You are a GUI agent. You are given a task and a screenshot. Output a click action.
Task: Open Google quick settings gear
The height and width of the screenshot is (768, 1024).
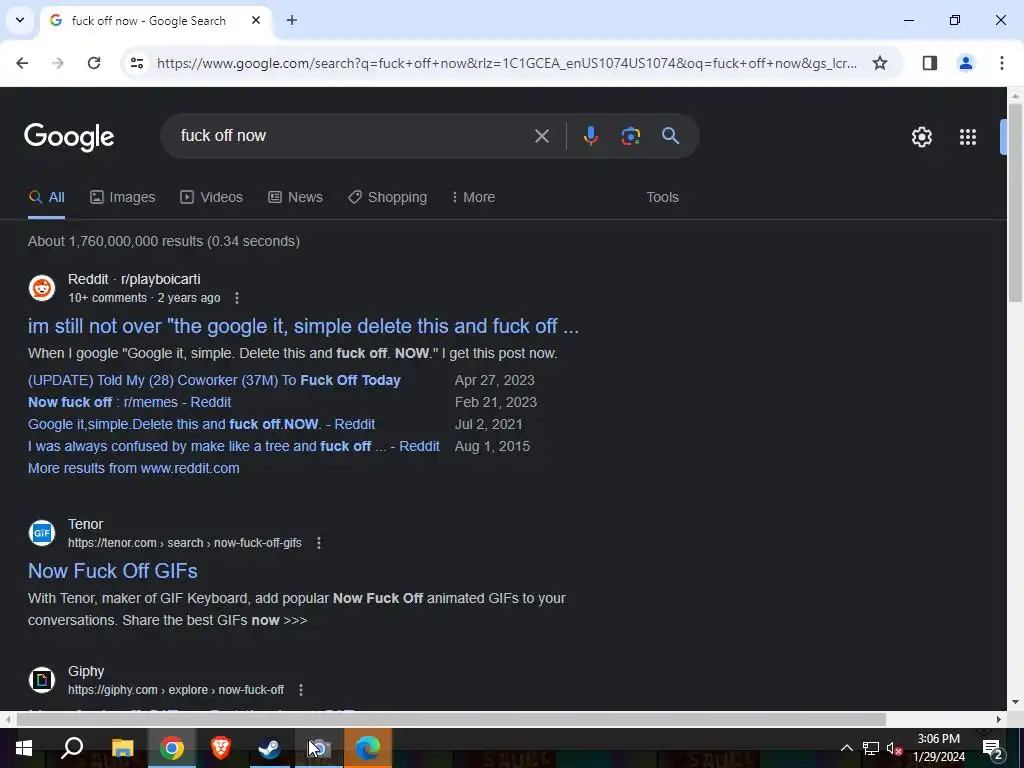(921, 137)
